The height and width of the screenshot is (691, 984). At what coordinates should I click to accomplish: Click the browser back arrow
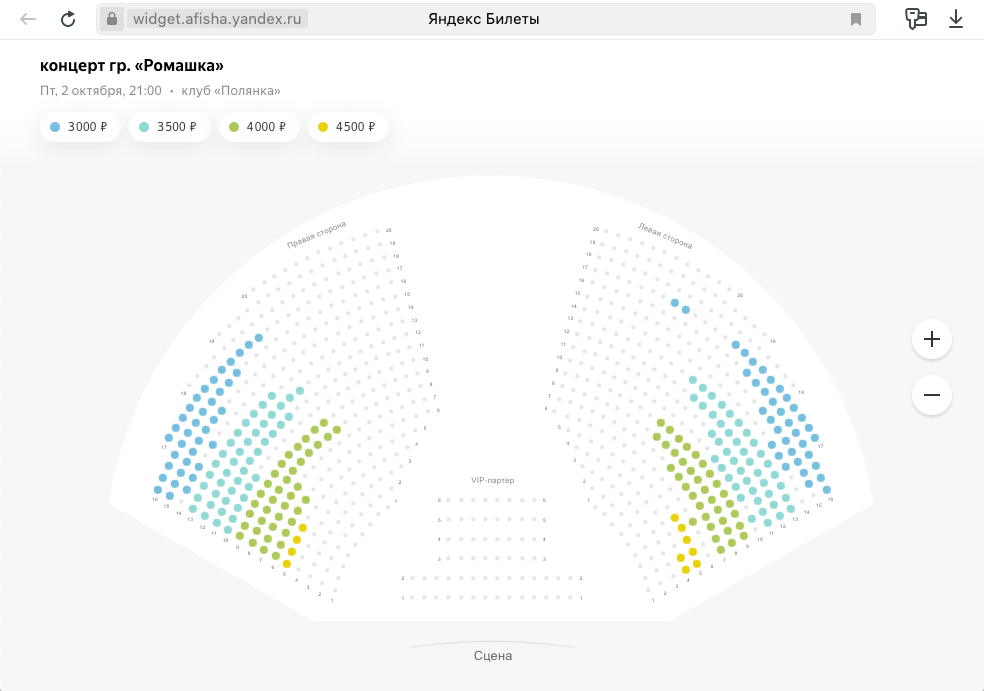(28, 19)
